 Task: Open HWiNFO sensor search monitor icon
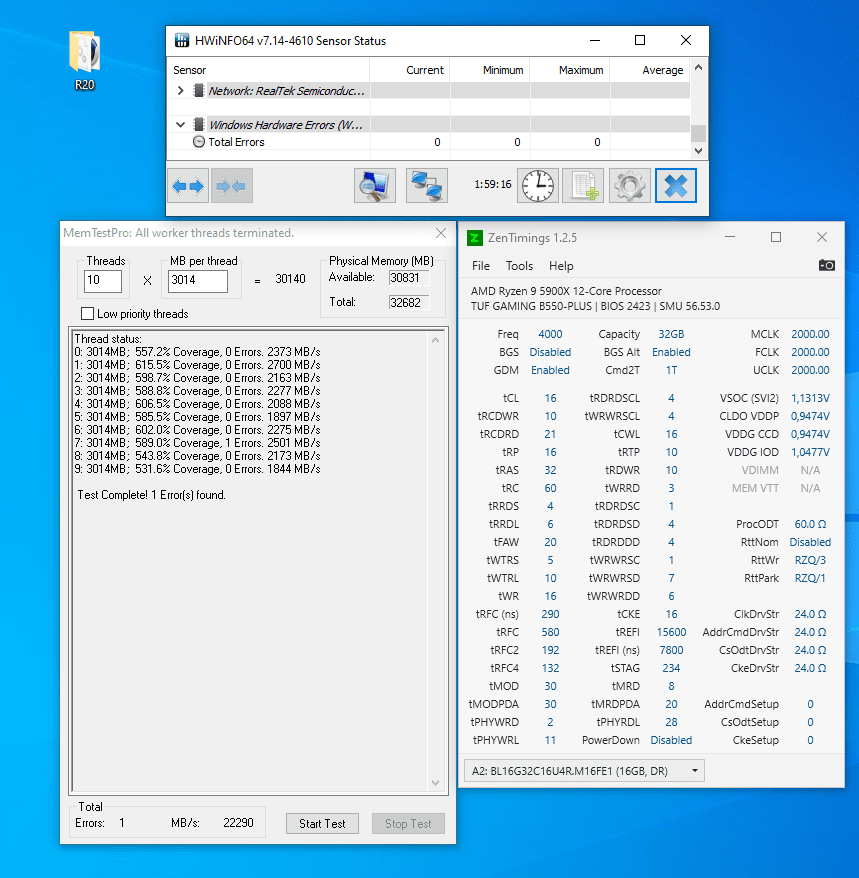(x=375, y=186)
